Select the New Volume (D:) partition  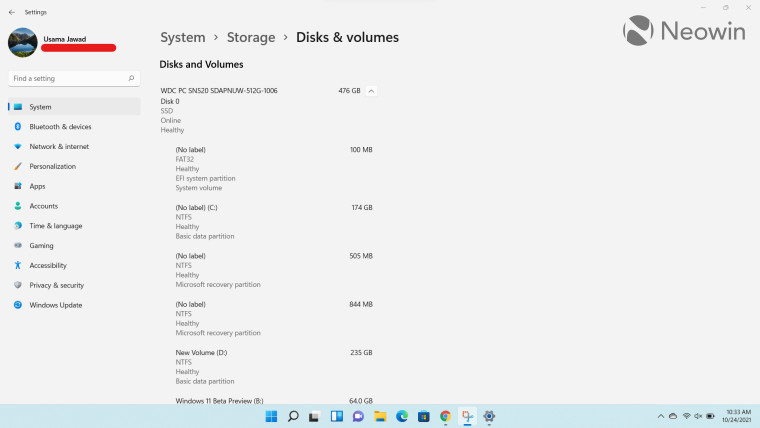point(274,367)
